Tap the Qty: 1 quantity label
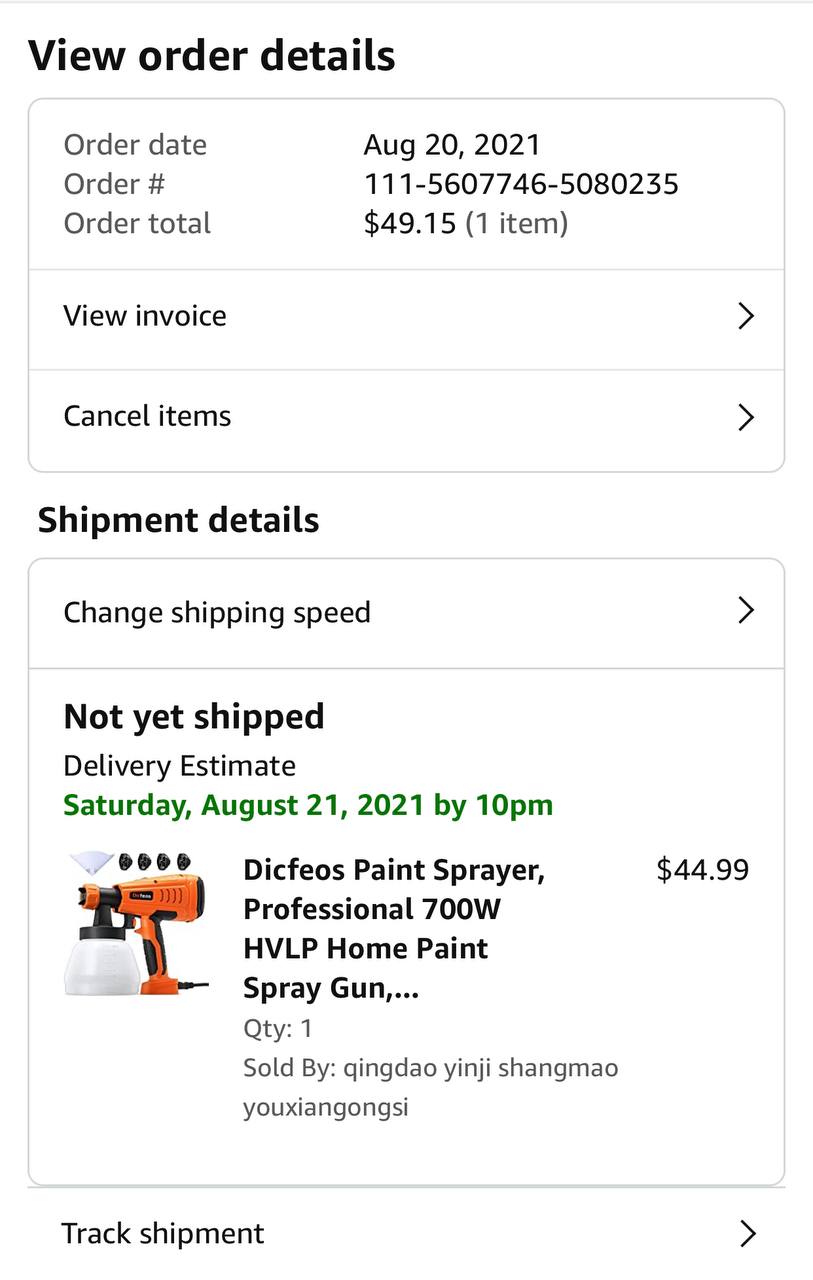The height and width of the screenshot is (1280, 813). [278, 1028]
